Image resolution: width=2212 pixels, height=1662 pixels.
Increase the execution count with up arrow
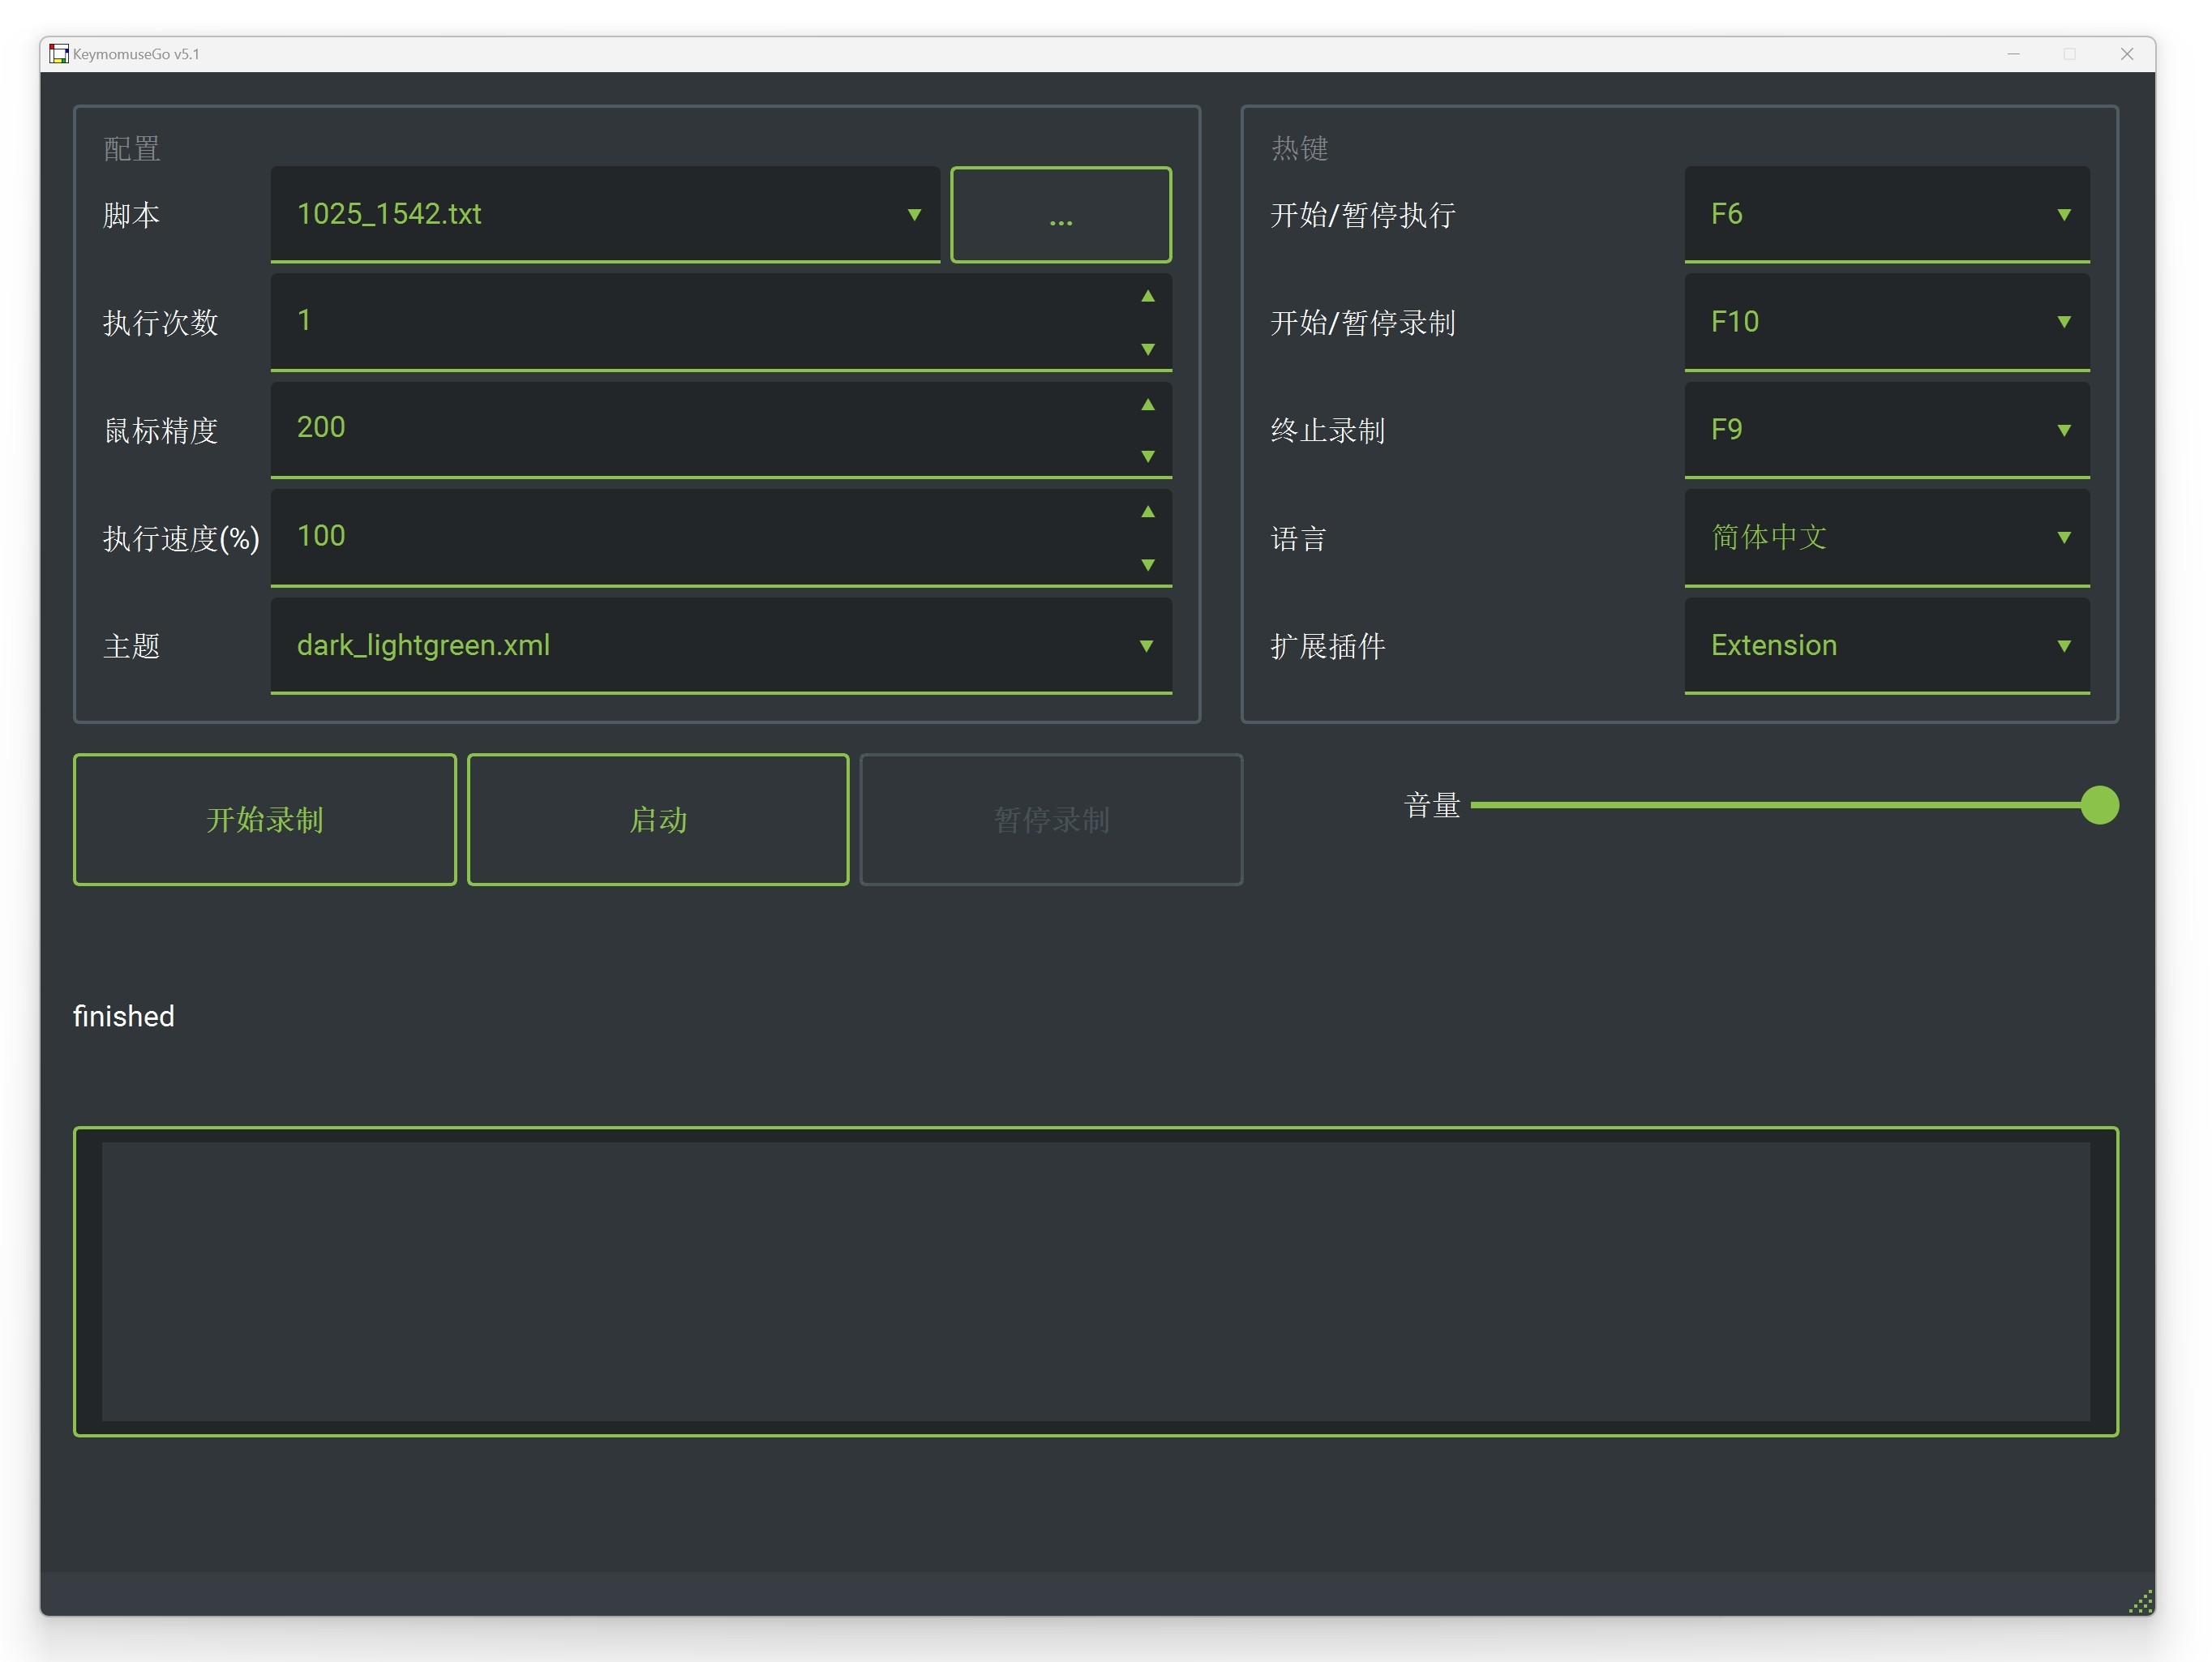1148,297
